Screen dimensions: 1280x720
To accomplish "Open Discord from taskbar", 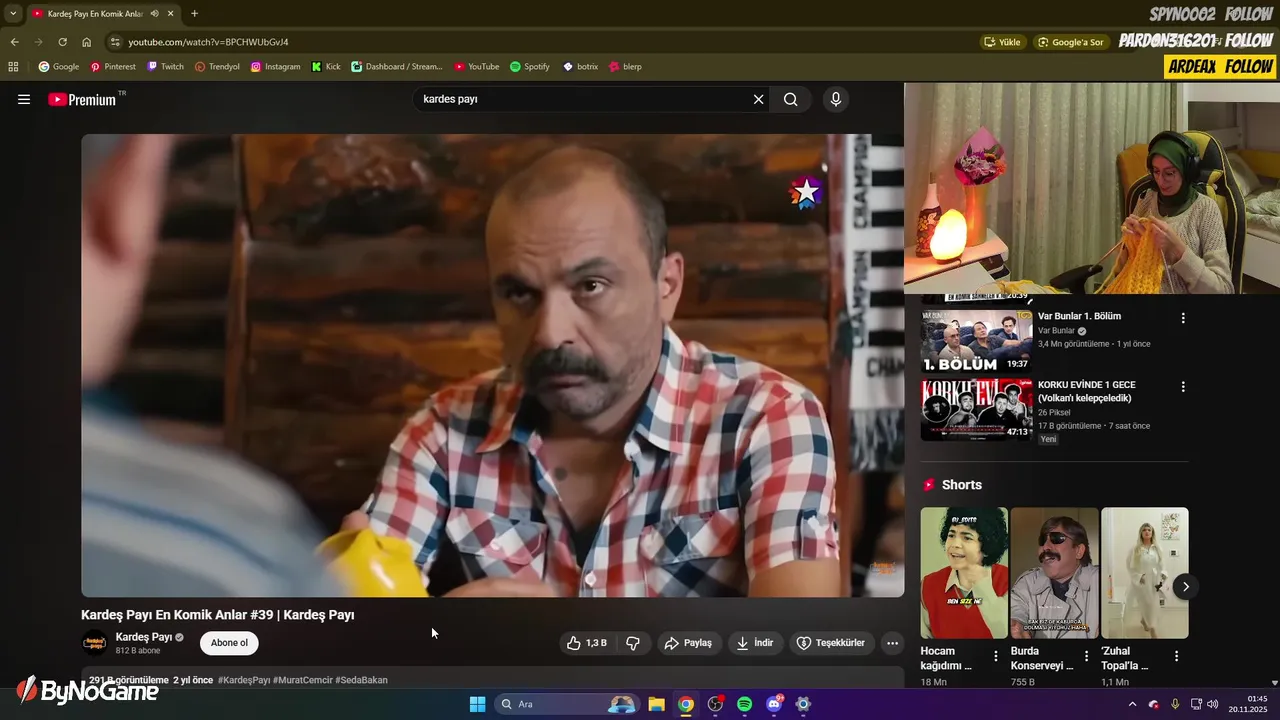I will [773, 704].
